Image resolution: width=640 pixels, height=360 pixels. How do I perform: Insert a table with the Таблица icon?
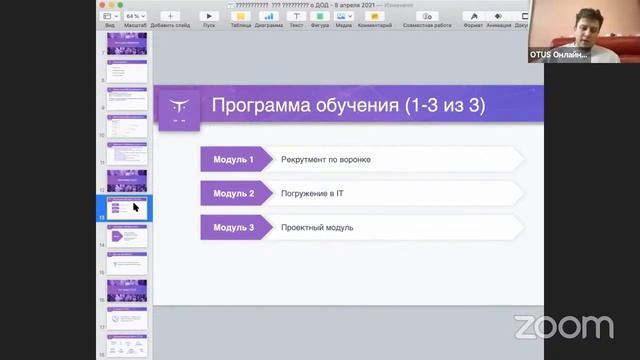[x=241, y=16]
